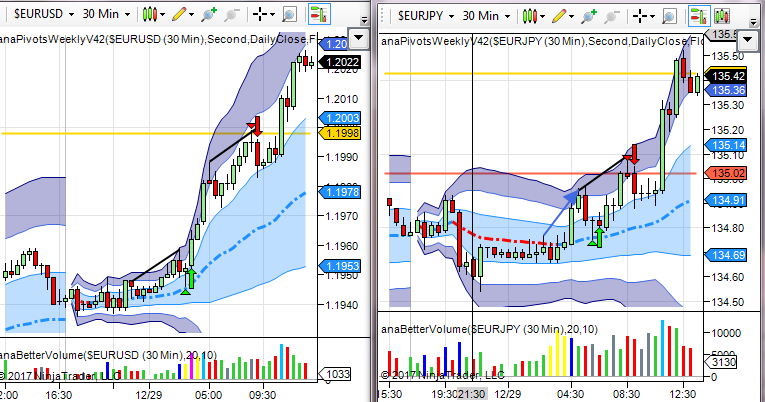
Task: Click the red down arrow signal on EURJPY chart
Action: pos(635,154)
